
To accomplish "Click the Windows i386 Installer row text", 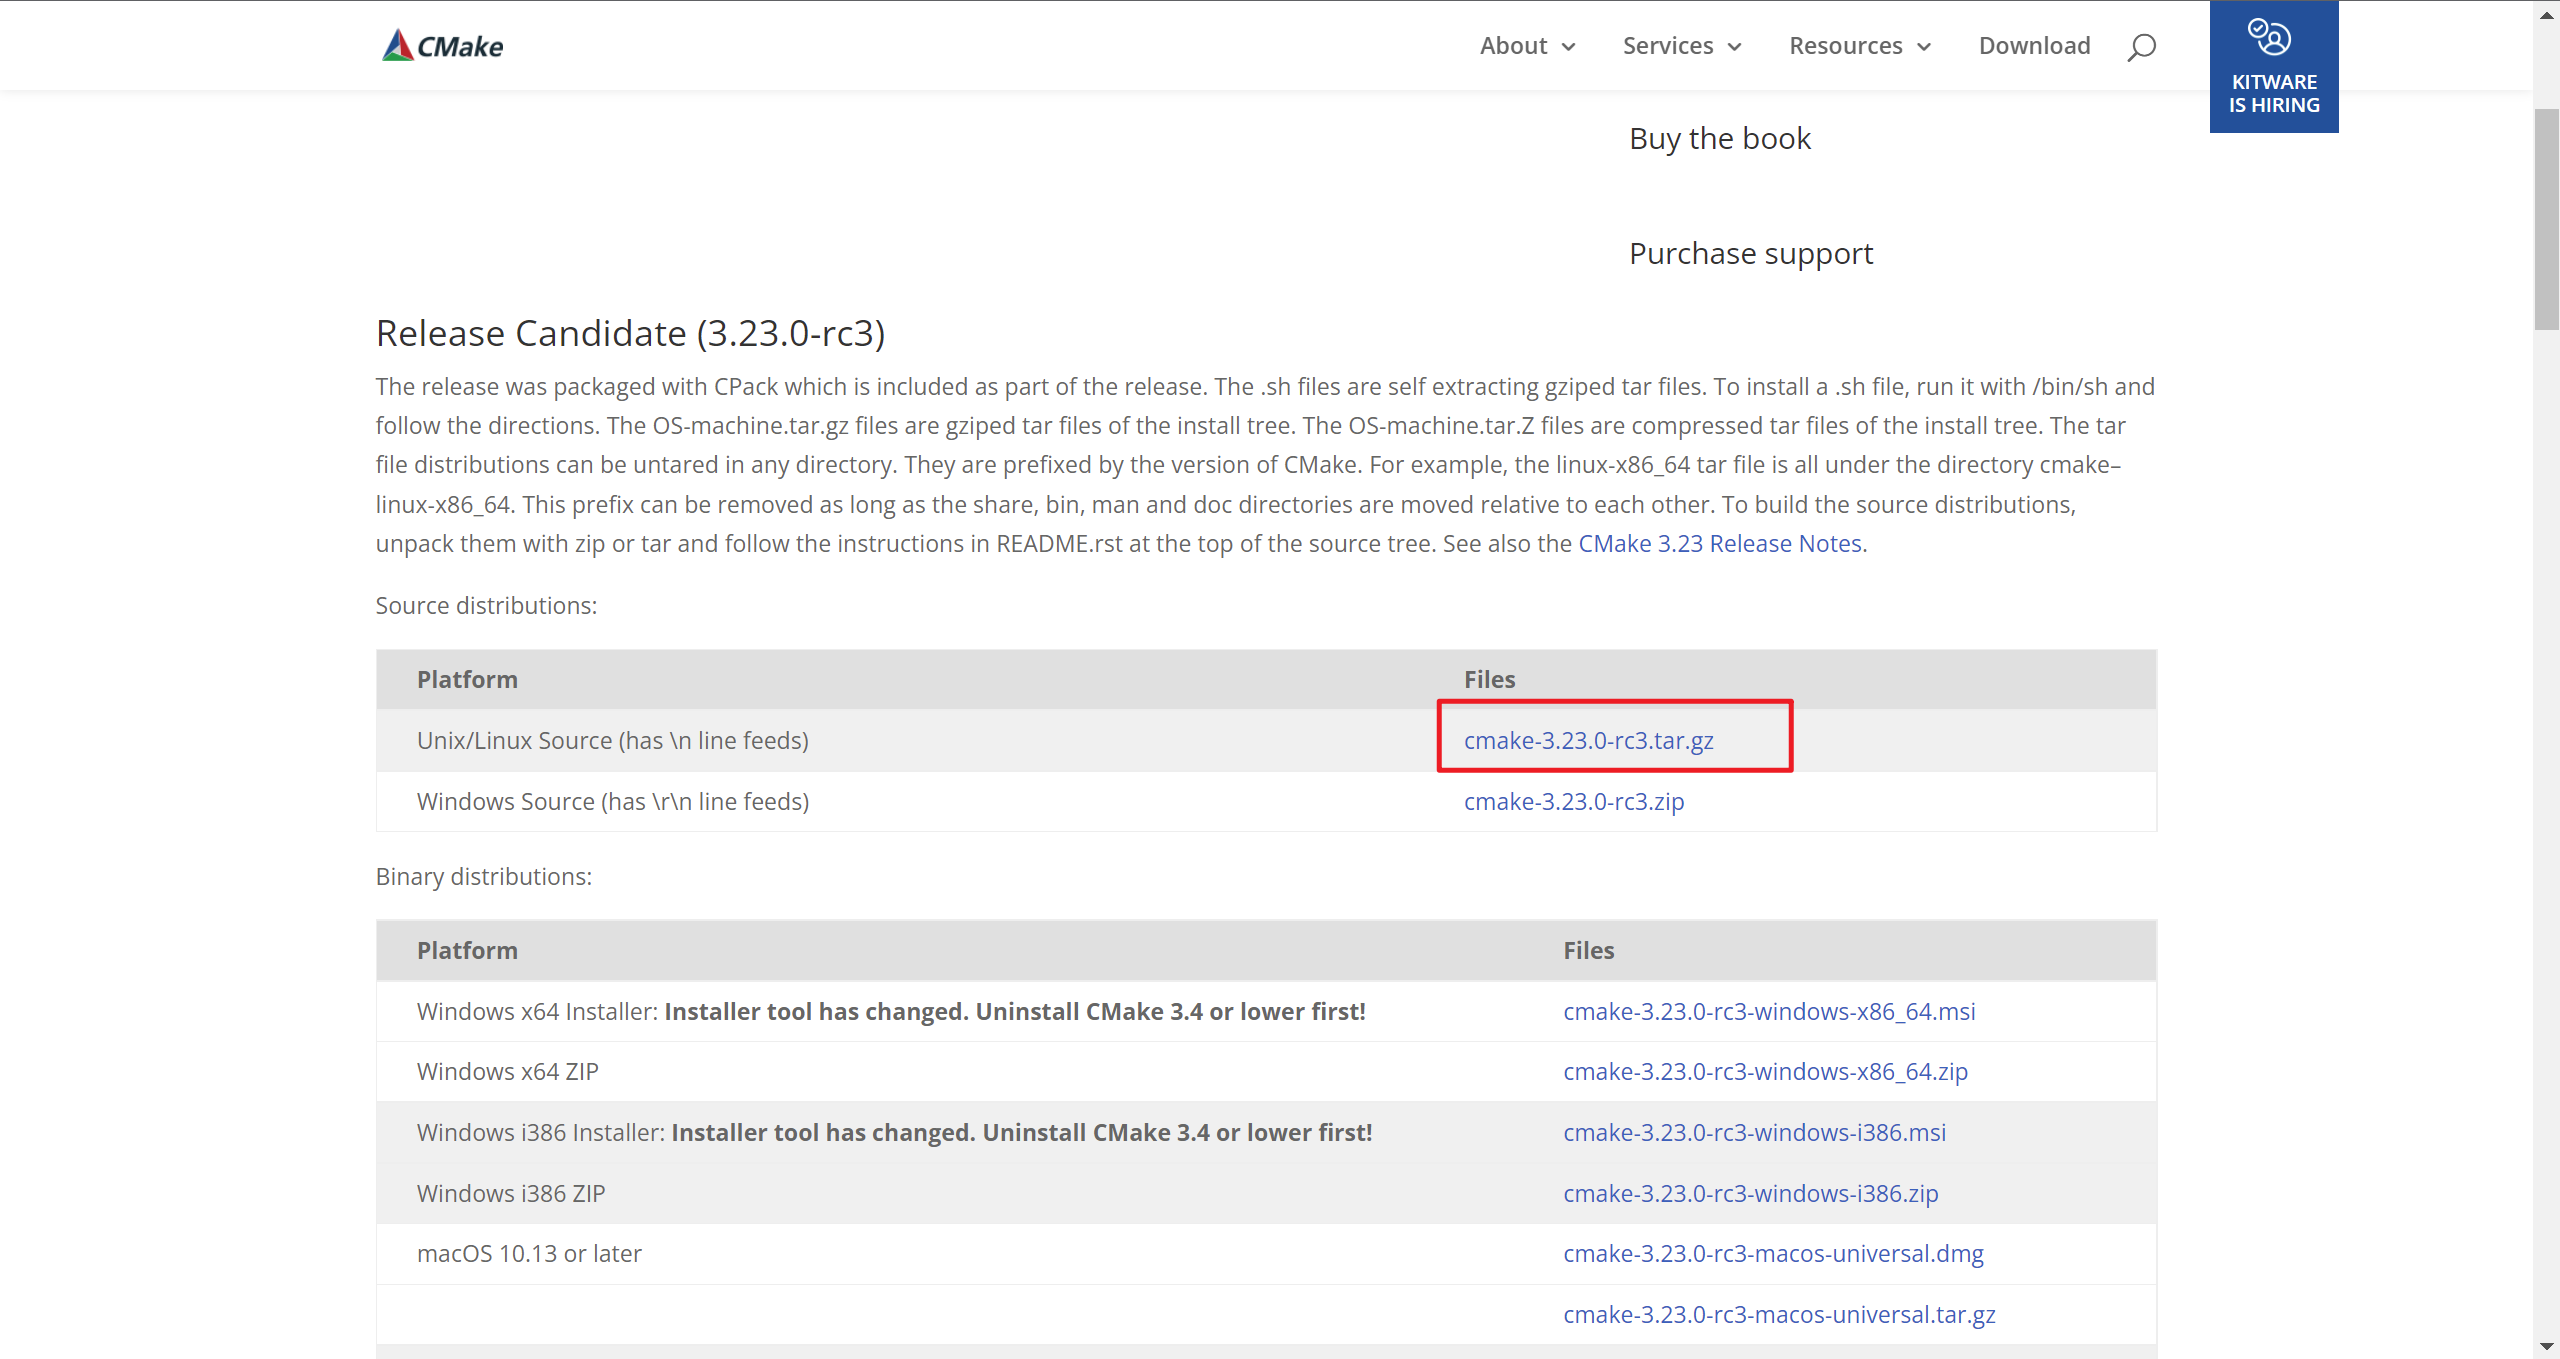I will pyautogui.click(x=895, y=1133).
